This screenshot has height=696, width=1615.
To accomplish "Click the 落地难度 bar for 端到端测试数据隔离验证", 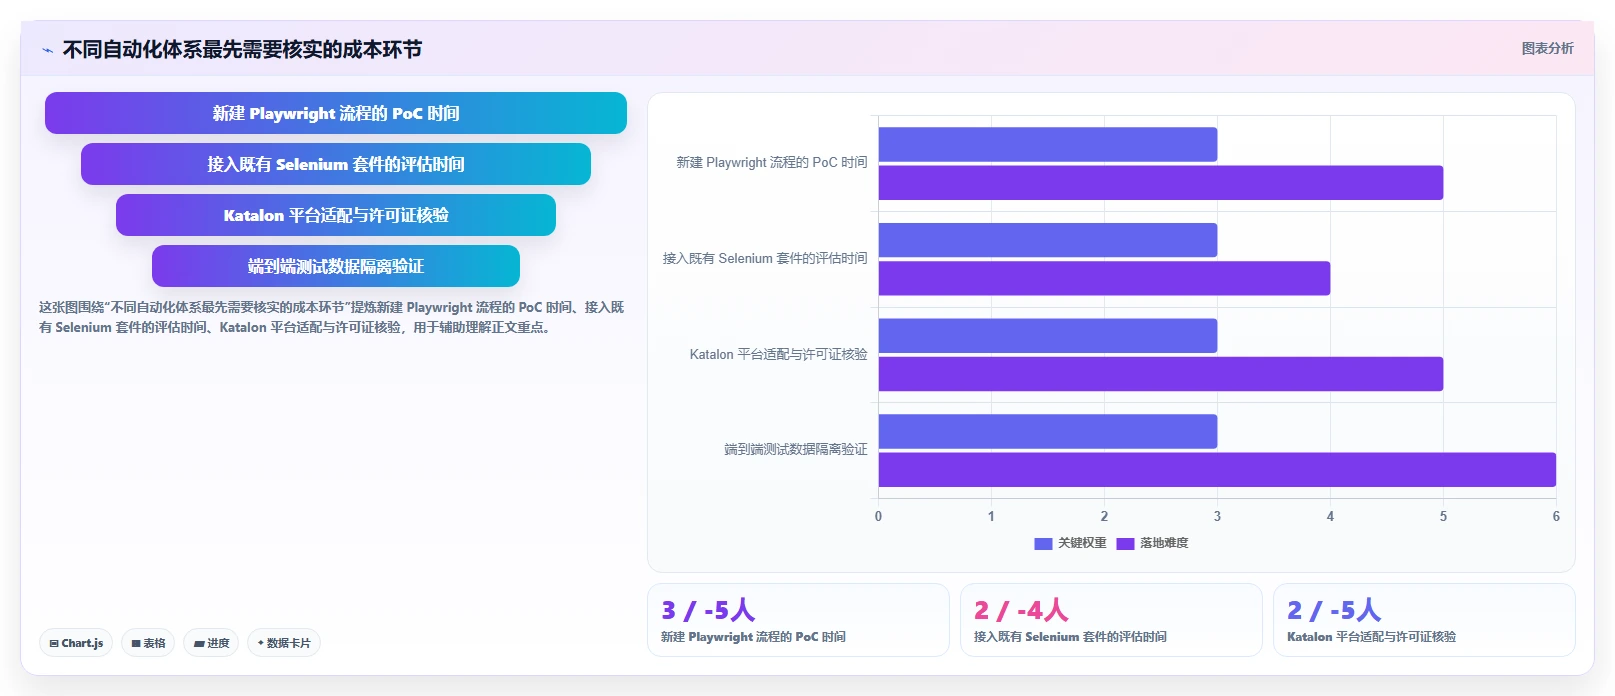I will click(1217, 470).
